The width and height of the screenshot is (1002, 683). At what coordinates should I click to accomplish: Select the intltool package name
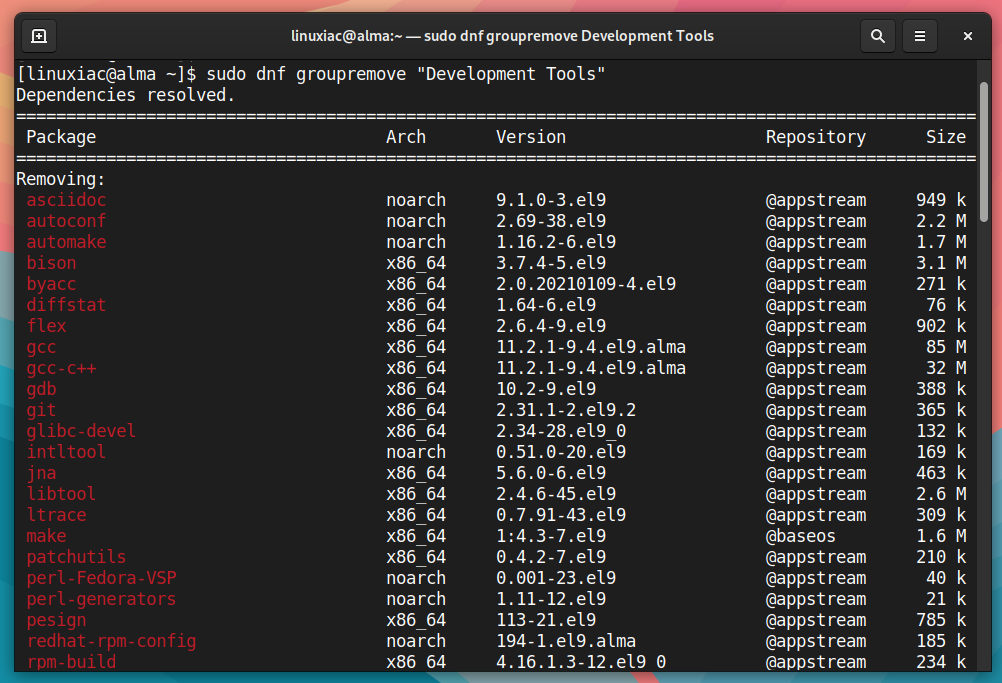(66, 452)
